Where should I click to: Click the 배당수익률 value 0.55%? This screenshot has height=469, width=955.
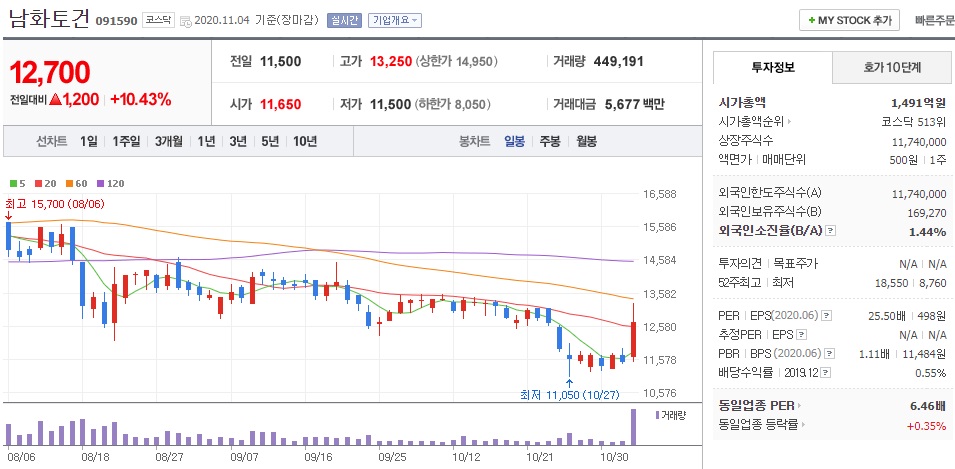tap(931, 373)
